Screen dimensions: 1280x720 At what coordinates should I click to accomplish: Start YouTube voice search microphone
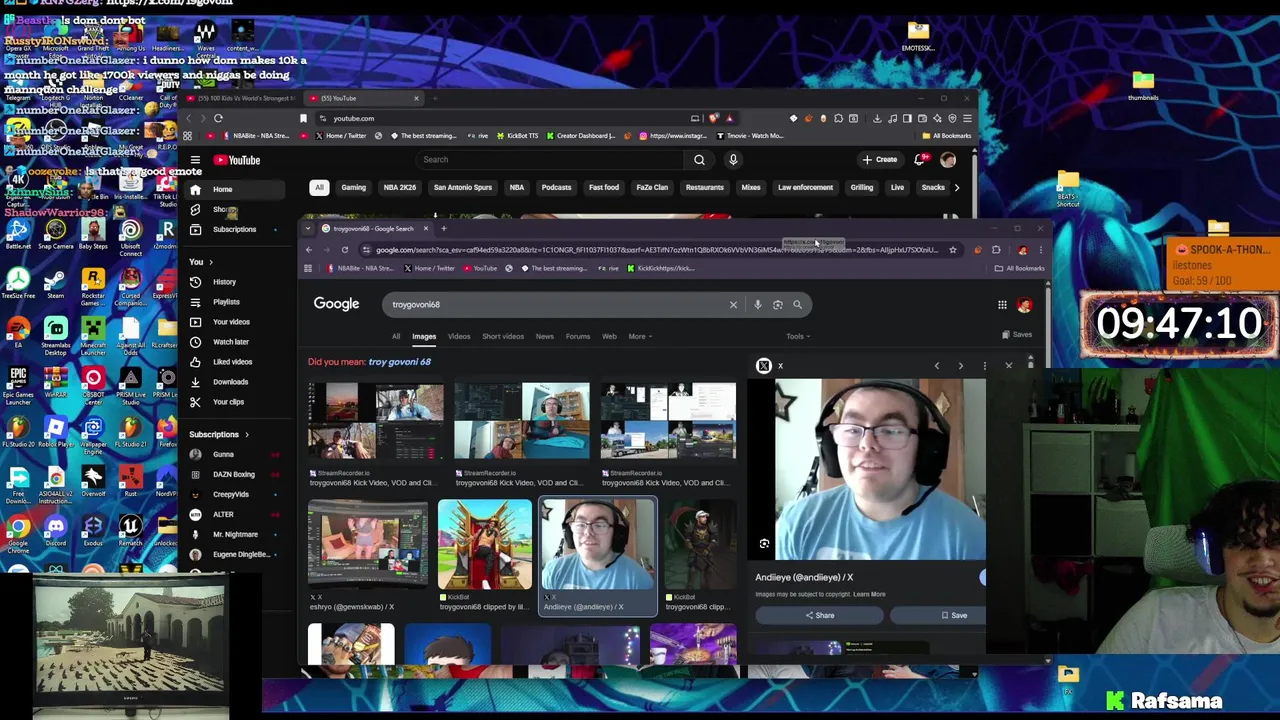point(733,160)
